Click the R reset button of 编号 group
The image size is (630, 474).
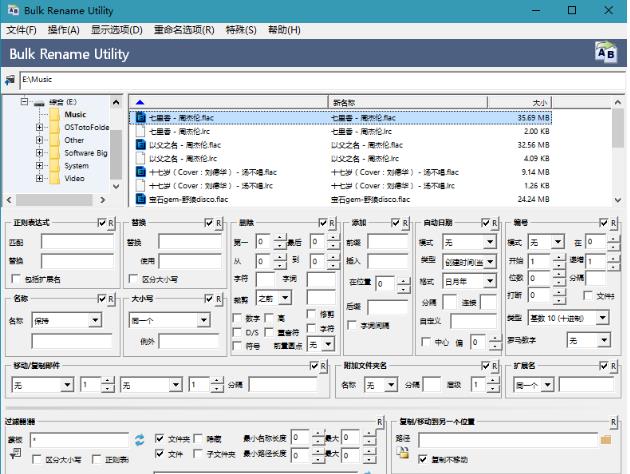coord(613,223)
